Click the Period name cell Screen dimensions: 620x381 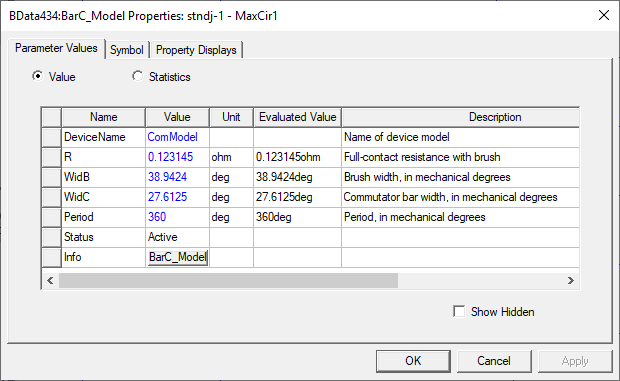104,217
